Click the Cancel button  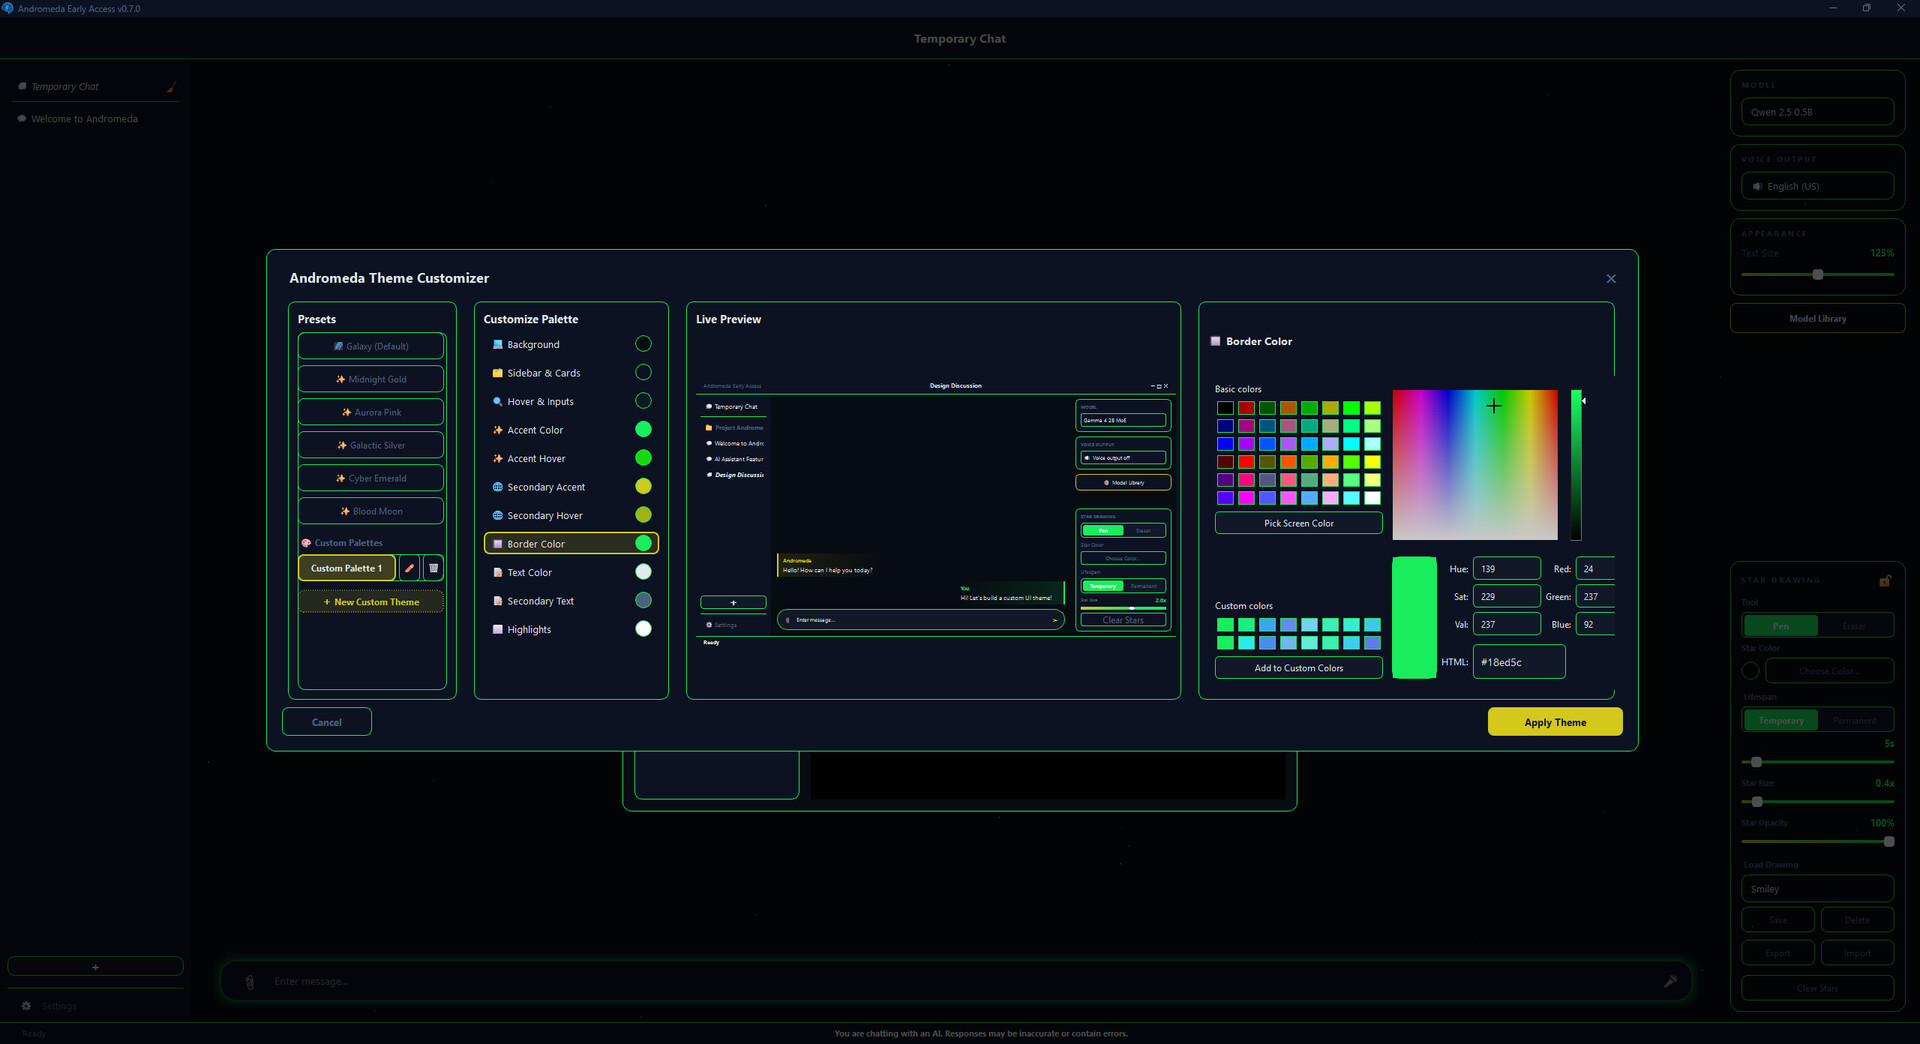pyautogui.click(x=327, y=722)
